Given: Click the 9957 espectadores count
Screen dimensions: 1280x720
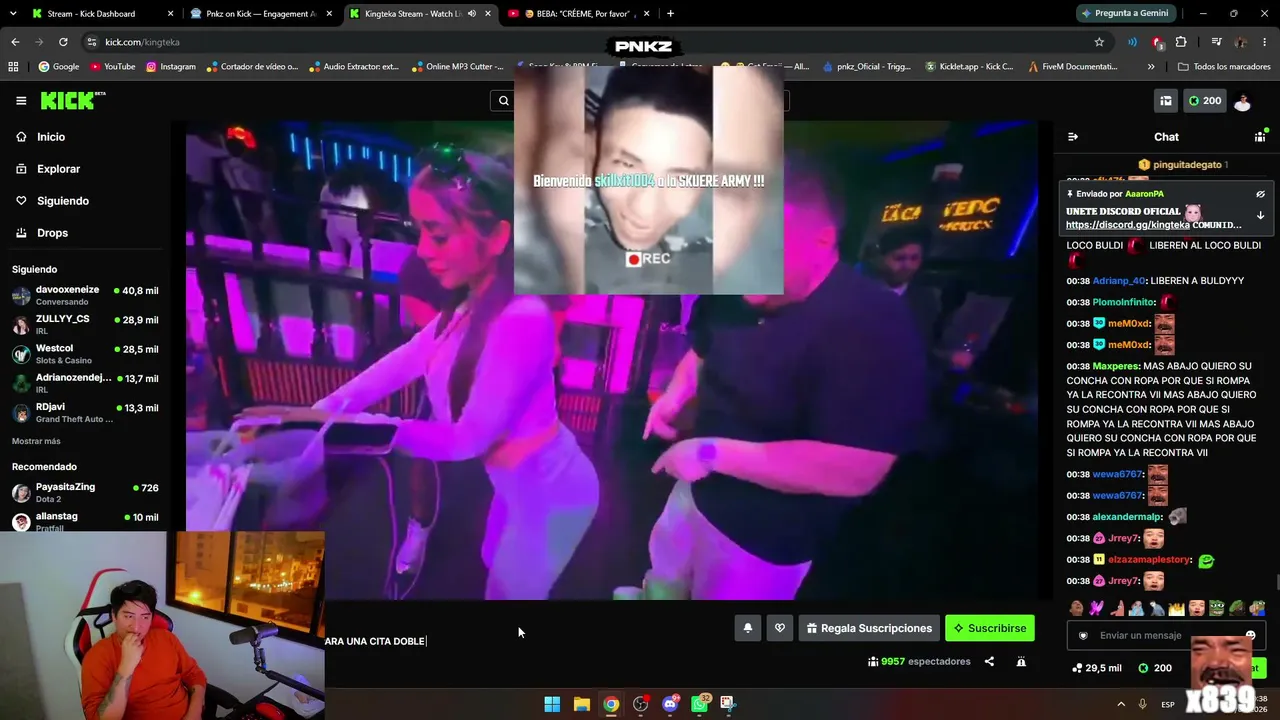Looking at the screenshot, I should [x=919, y=661].
